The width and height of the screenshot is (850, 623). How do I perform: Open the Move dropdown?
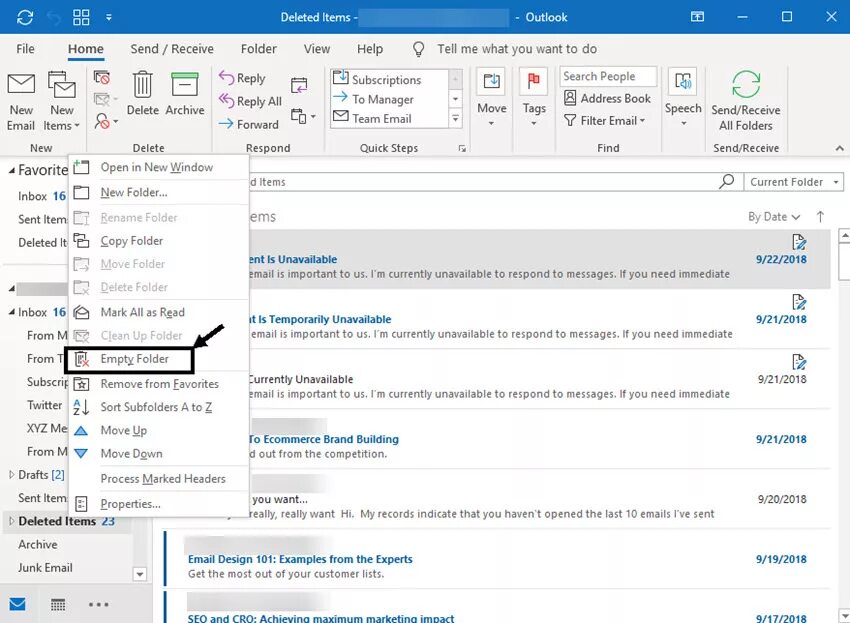coord(492,98)
